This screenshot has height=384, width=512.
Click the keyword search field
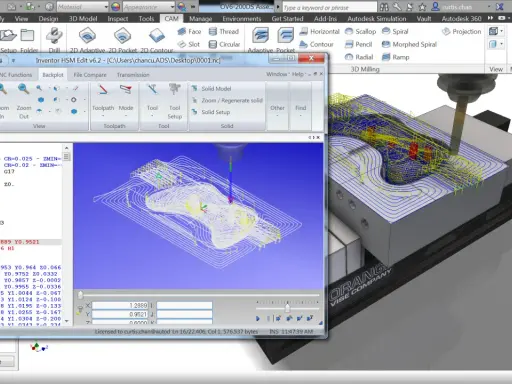click(330, 7)
